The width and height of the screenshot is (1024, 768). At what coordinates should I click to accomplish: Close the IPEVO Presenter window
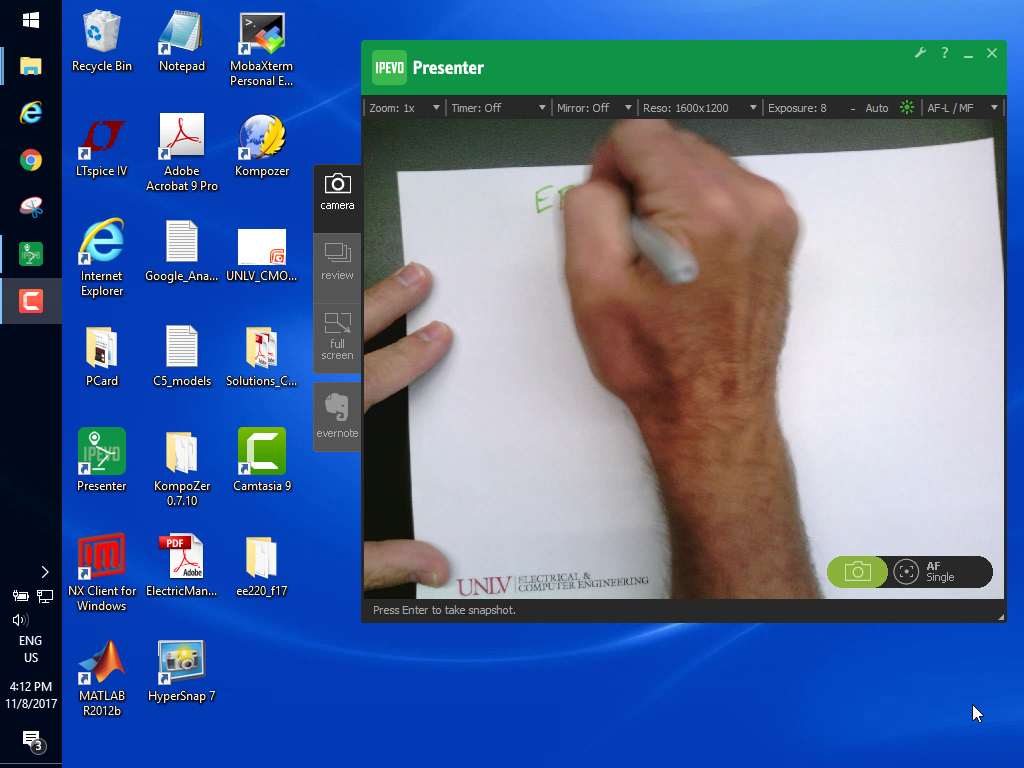click(992, 53)
